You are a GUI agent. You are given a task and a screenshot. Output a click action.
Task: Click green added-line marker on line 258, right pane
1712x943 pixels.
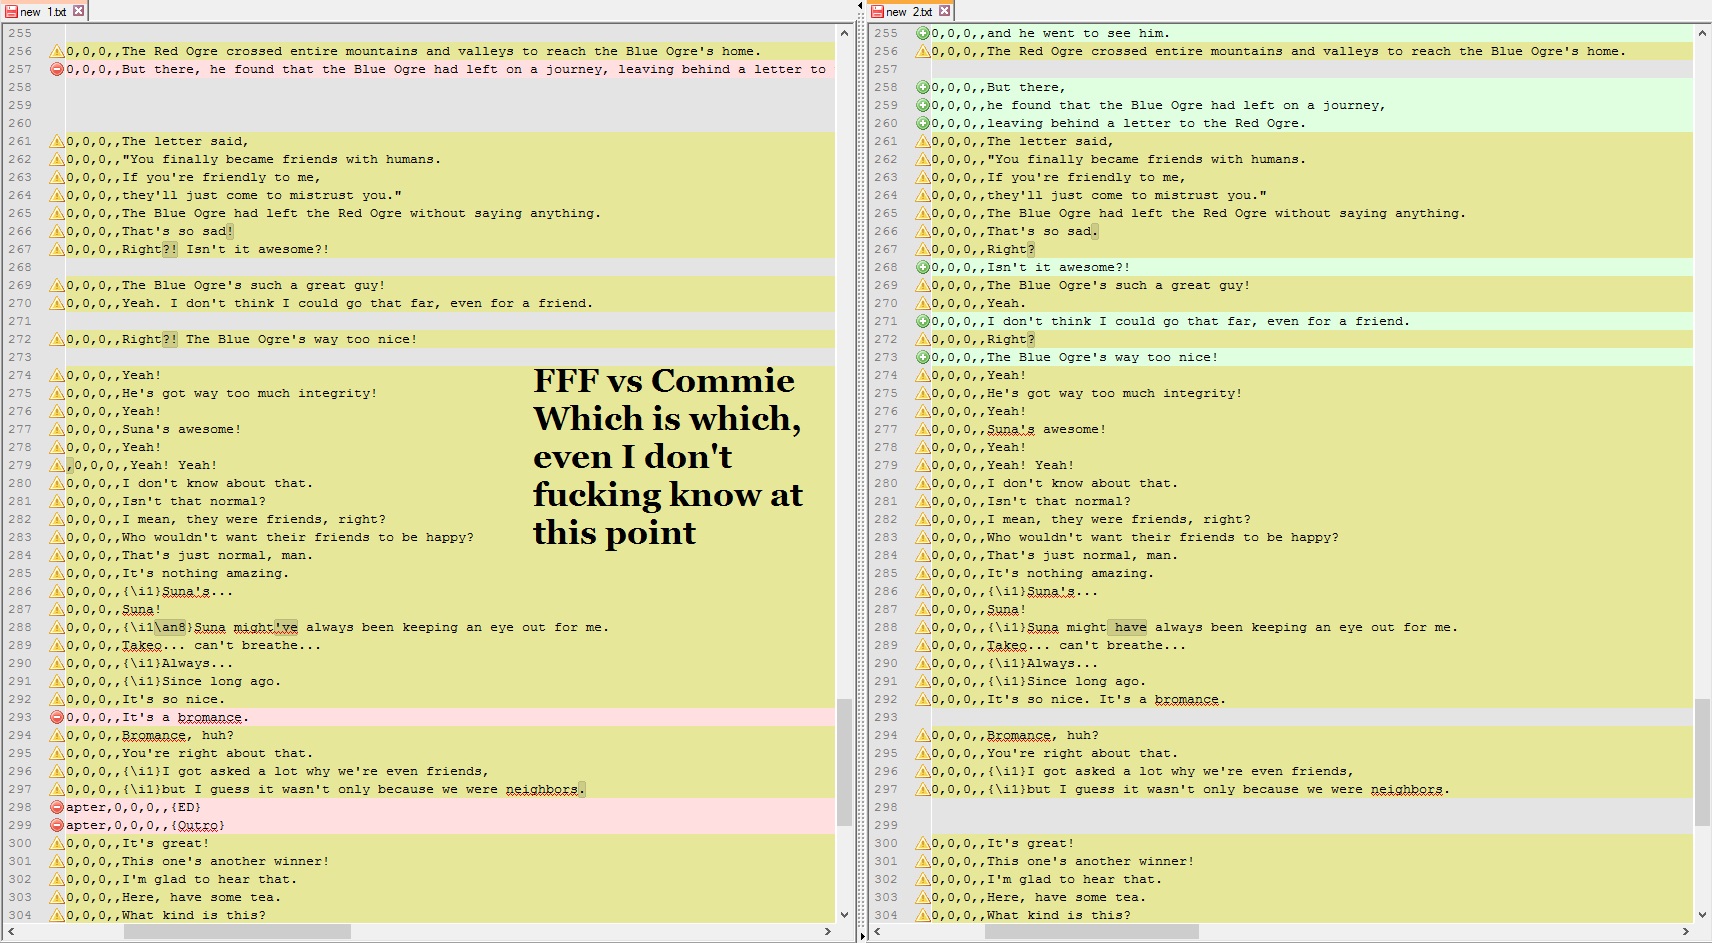point(923,87)
